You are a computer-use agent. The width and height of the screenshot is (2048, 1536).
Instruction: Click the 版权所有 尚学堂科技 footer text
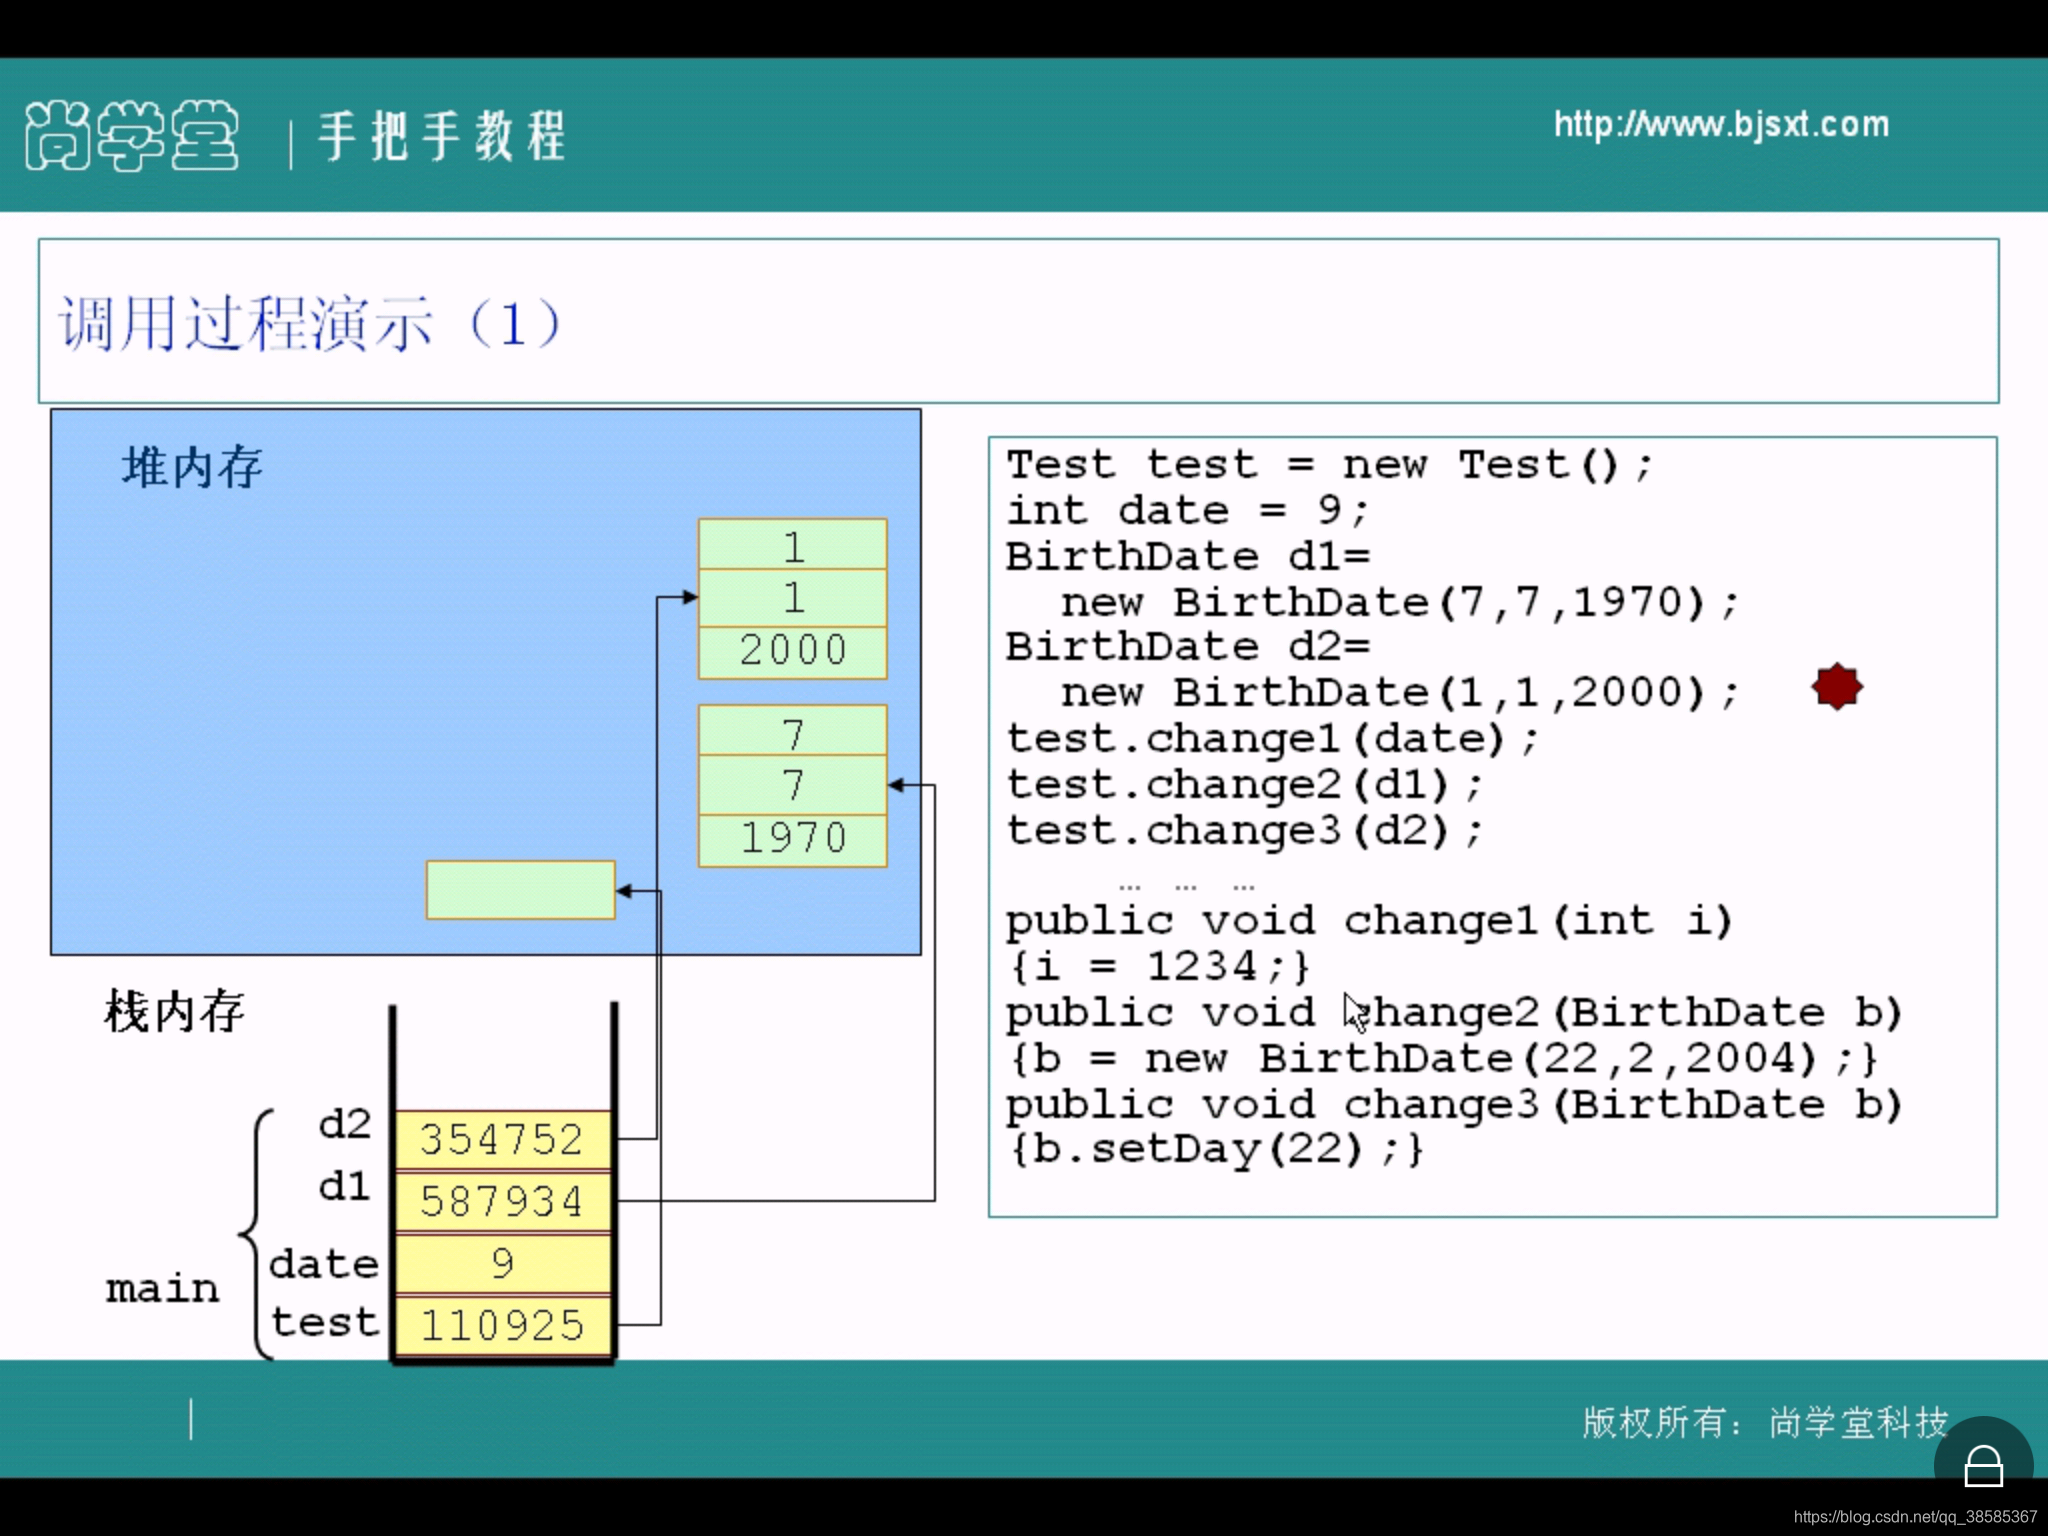[x=1765, y=1422]
